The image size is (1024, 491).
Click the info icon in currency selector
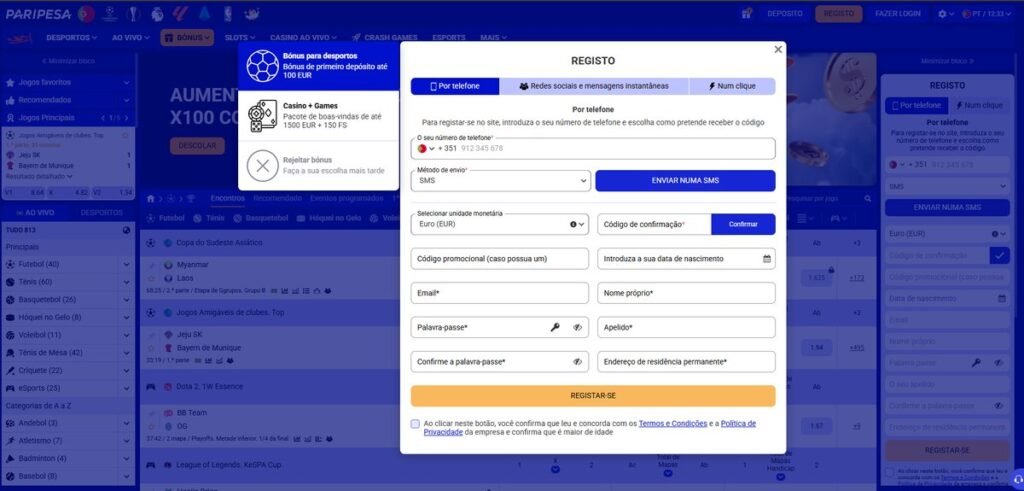tap(573, 224)
